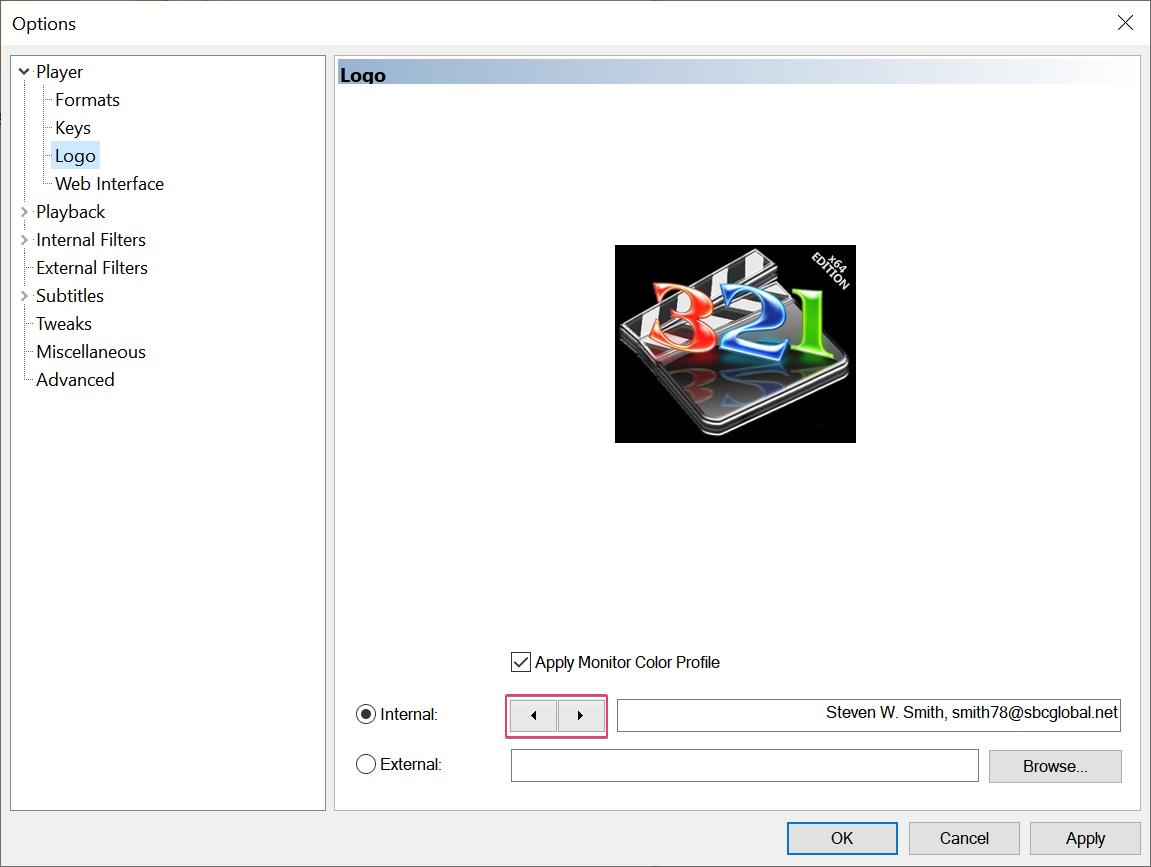Viewport: 1151px width, 867px height.
Task: Select the External Filters page
Action: (91, 267)
